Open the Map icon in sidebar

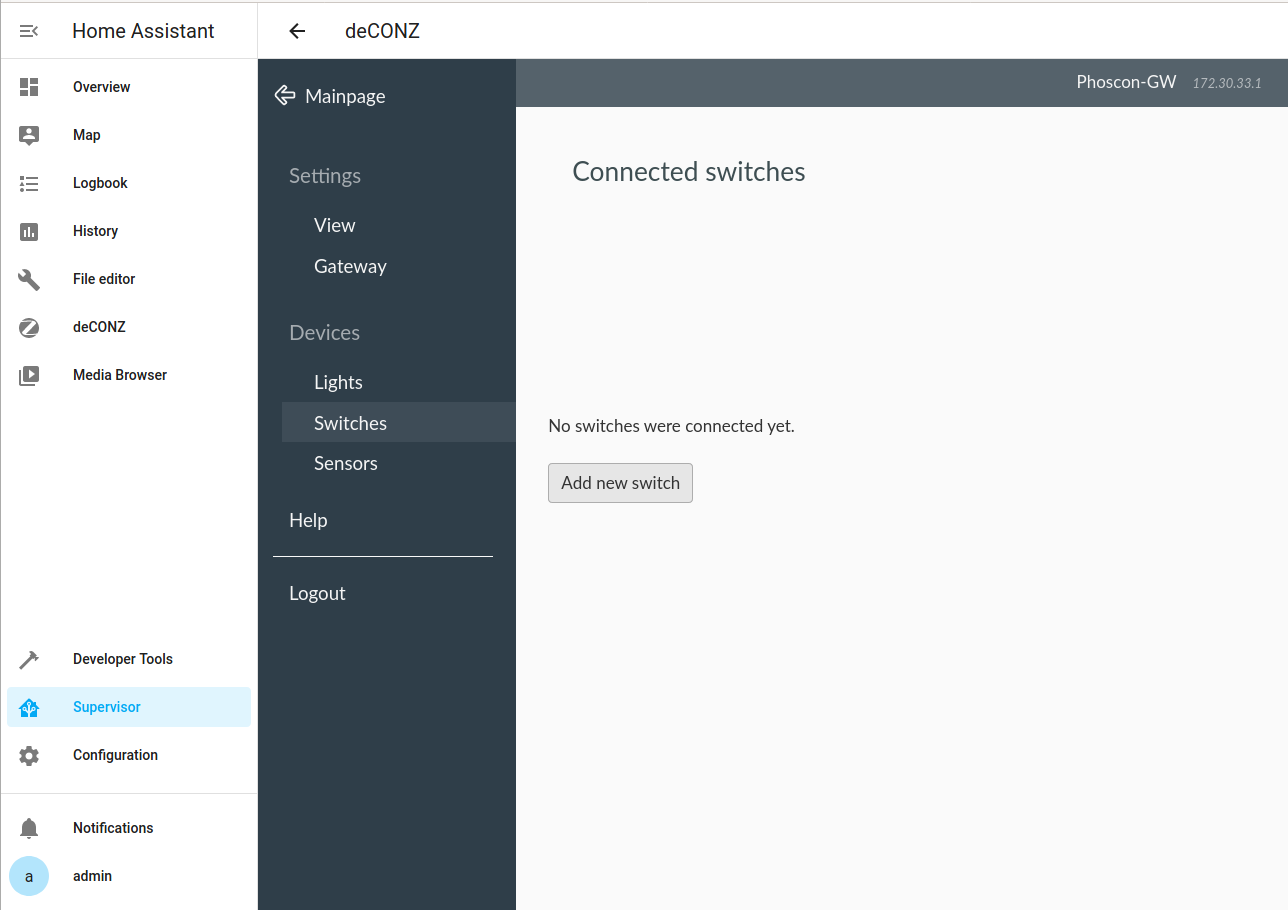29,135
